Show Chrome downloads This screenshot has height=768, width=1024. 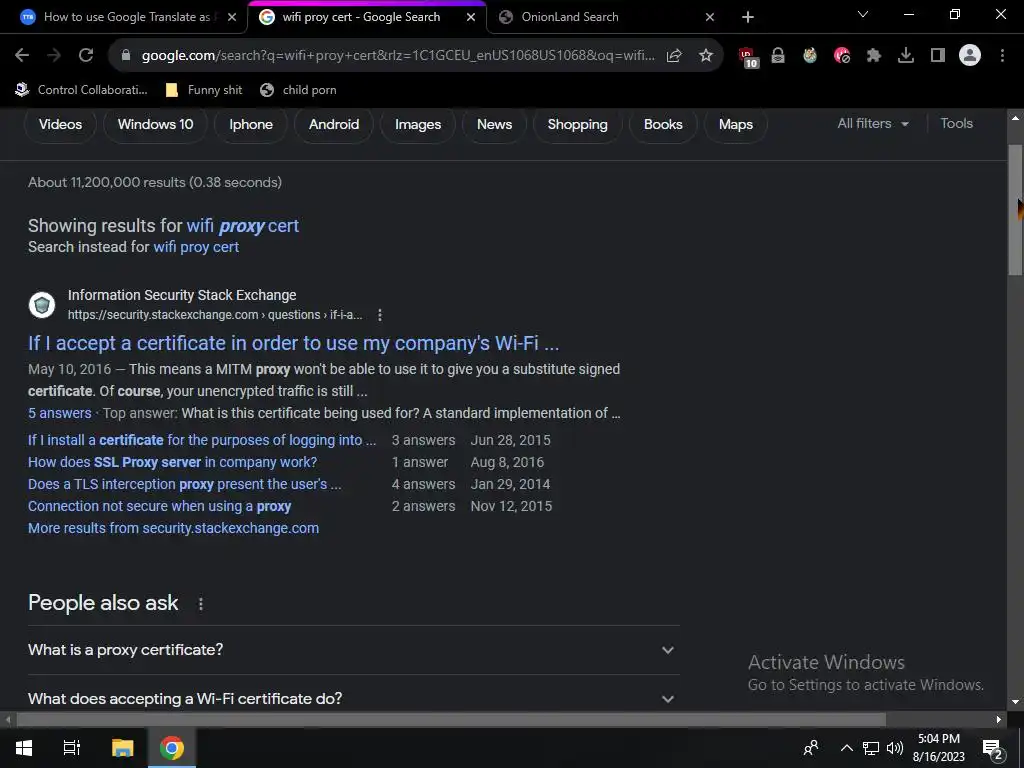[906, 56]
